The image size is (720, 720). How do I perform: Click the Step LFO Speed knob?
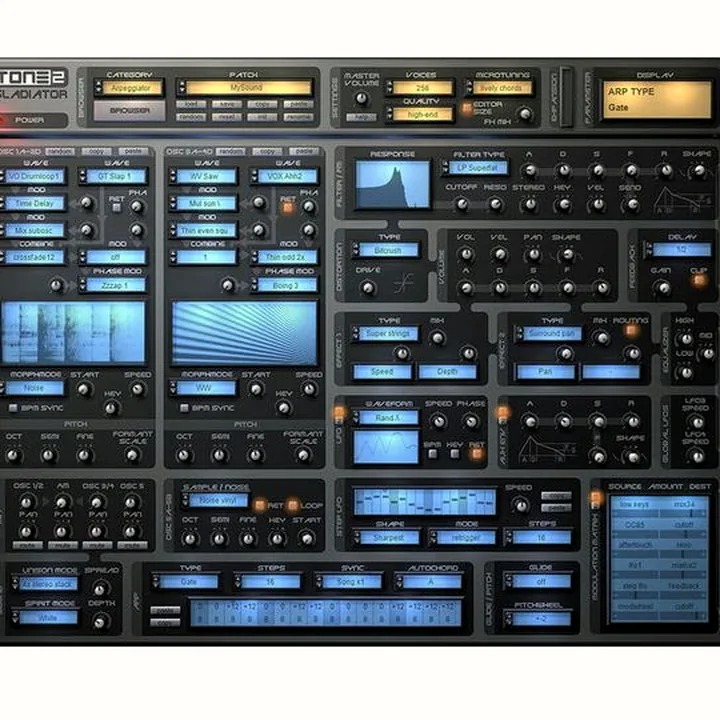(520, 506)
